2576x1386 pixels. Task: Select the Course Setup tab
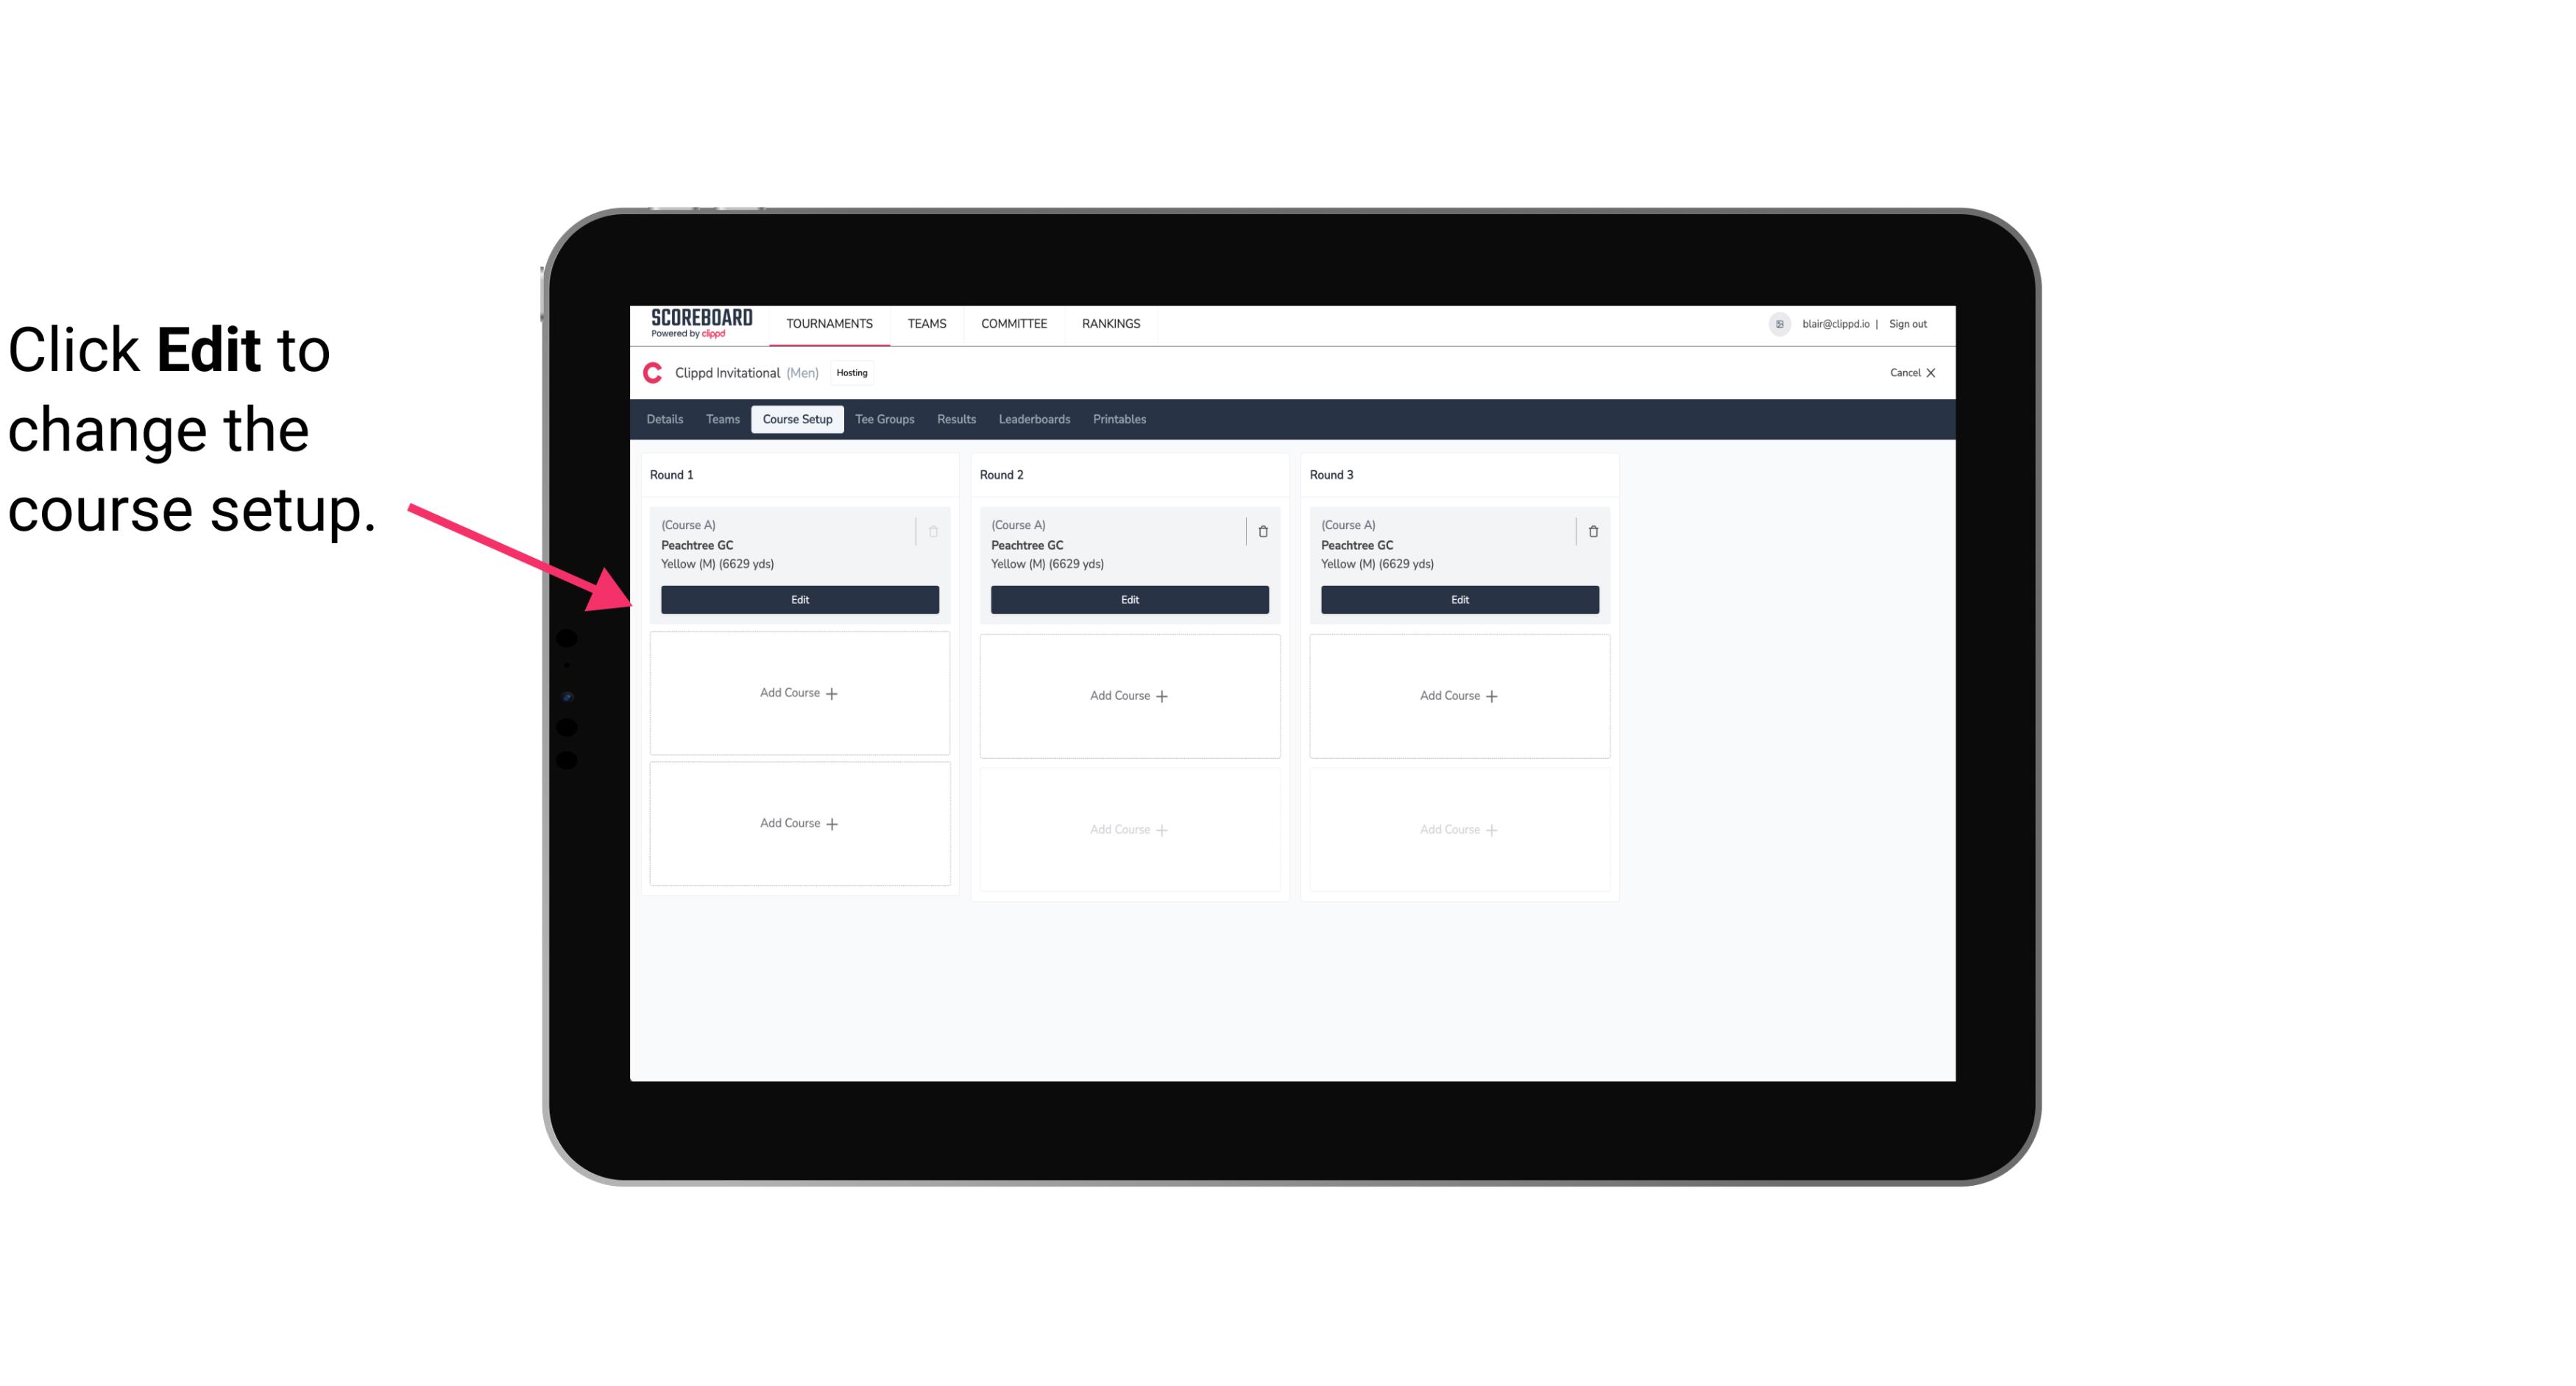(x=796, y=418)
